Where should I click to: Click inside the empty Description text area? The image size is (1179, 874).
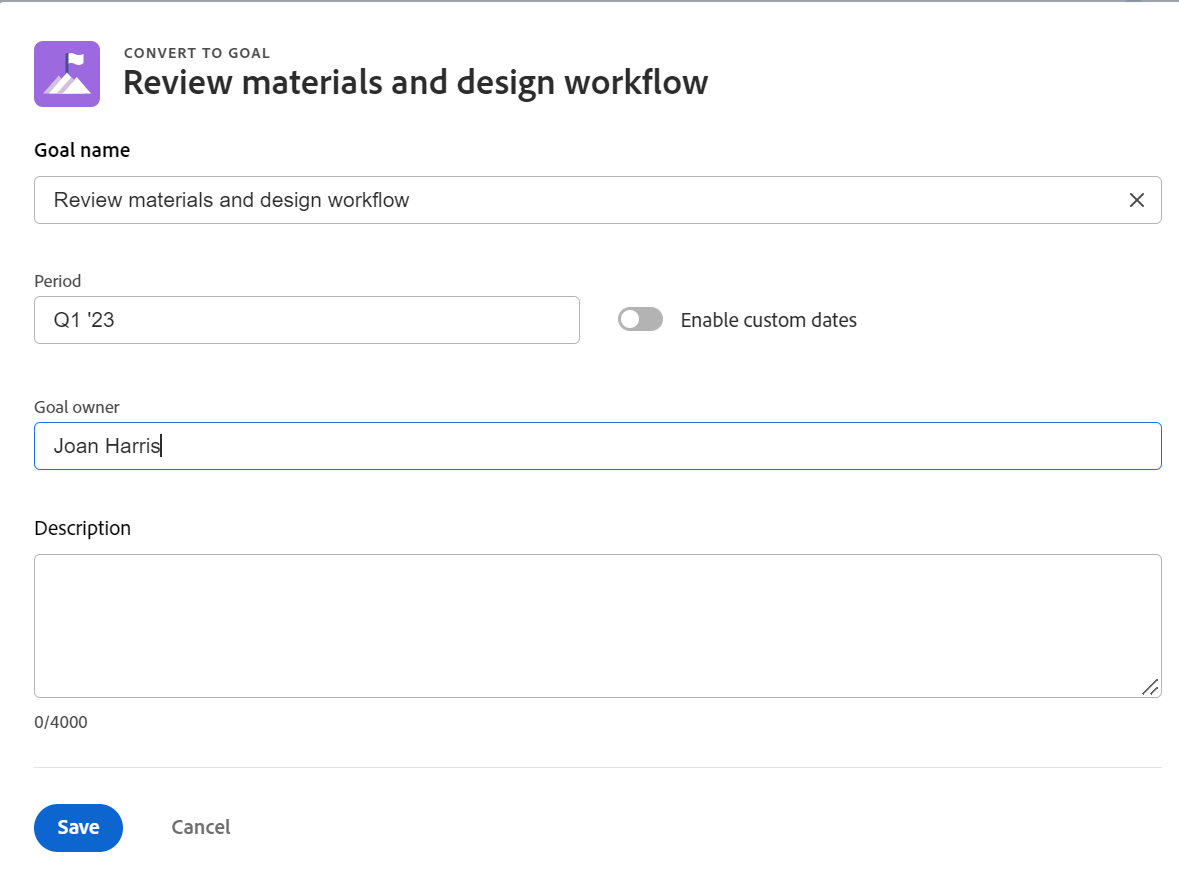(x=597, y=625)
